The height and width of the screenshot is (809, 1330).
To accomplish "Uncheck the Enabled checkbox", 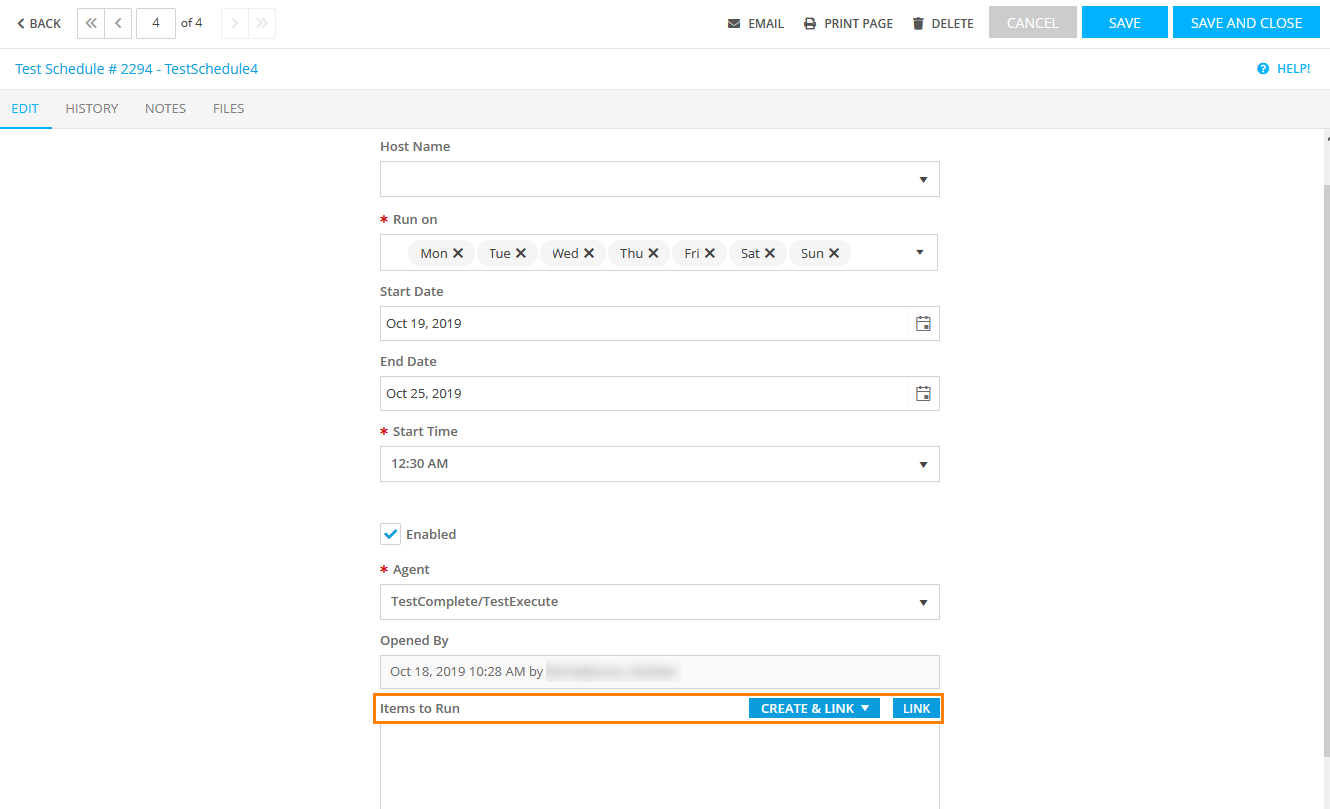I will click(390, 534).
